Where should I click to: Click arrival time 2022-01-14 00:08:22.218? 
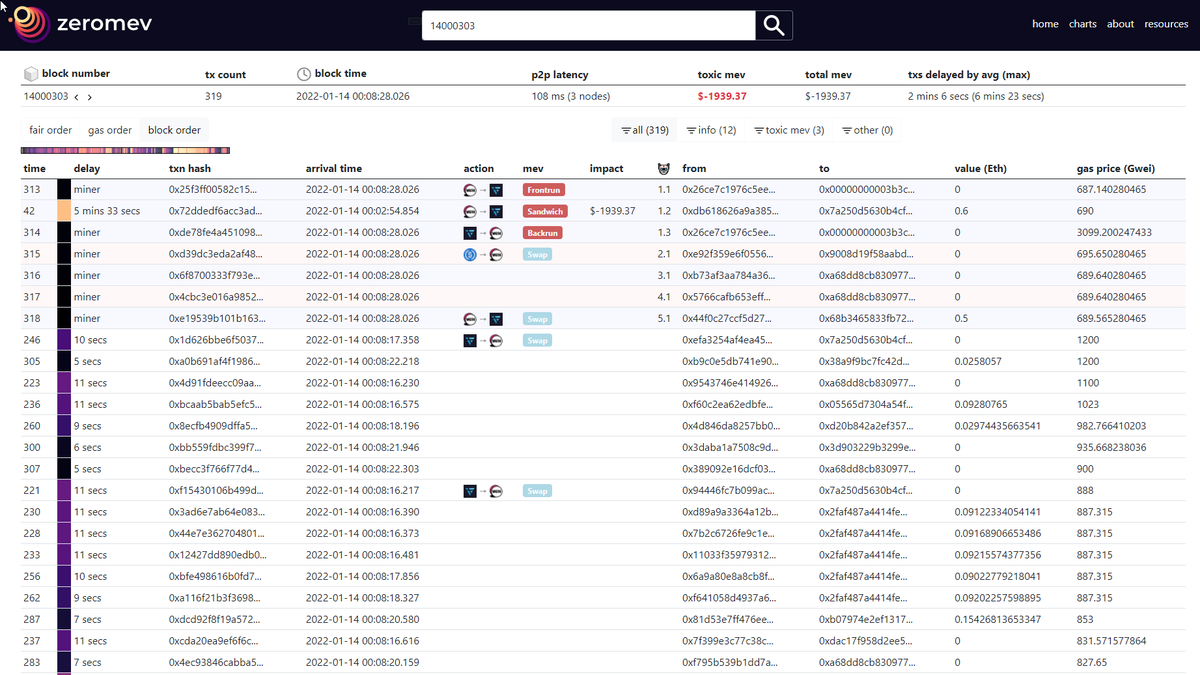click(362, 362)
